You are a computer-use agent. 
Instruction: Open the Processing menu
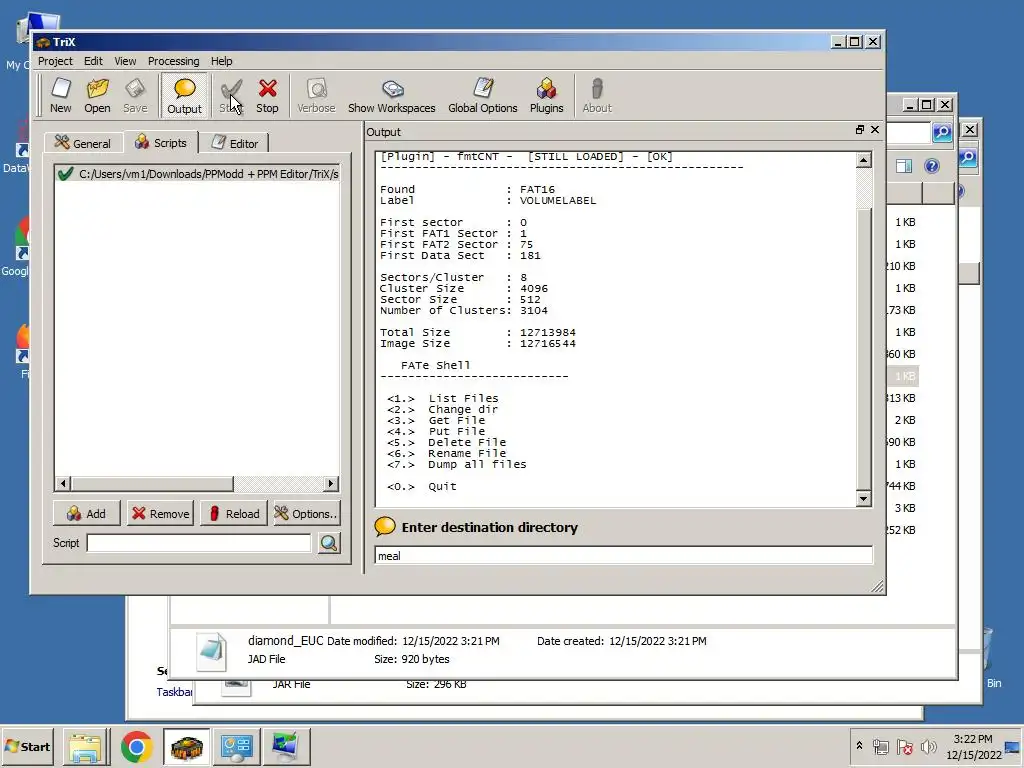[173, 61]
